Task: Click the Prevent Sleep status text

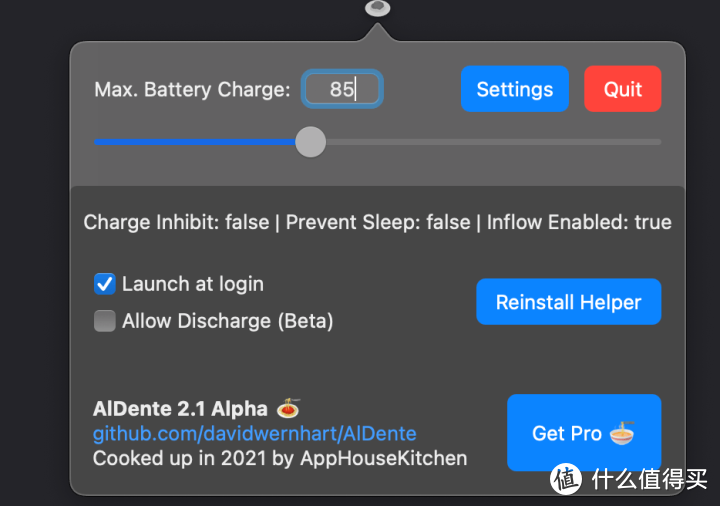Action: click(x=378, y=222)
